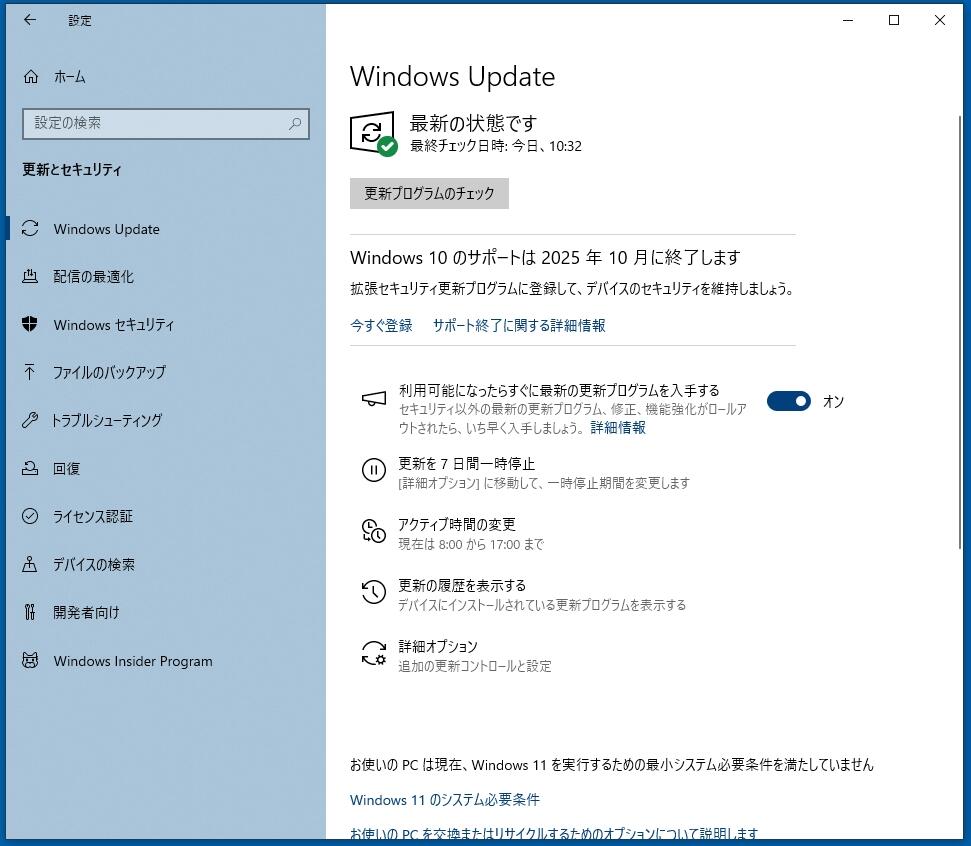This screenshot has width=971, height=846.
Task: Click the history icon for update history
Action: click(373, 592)
